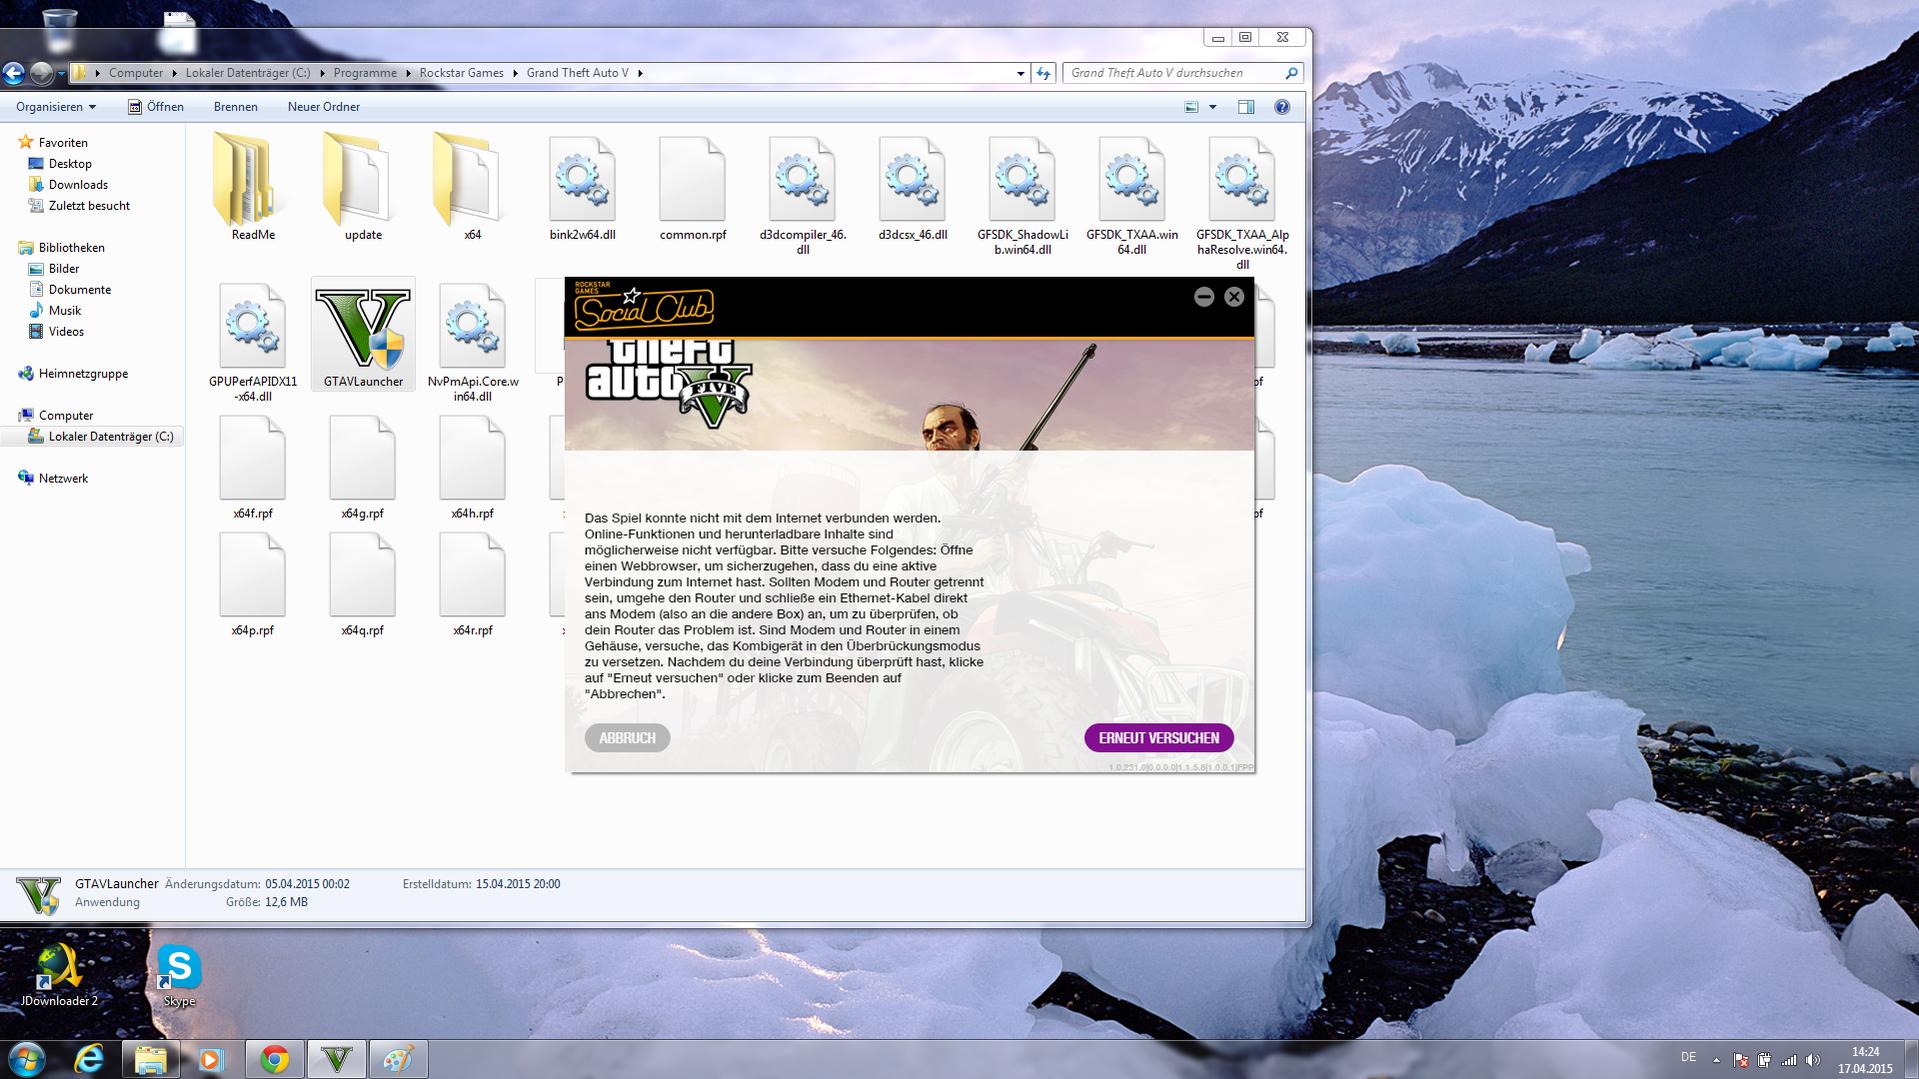This screenshot has height=1079, width=1919.
Task: Open the Organisieren dropdown menu
Action: tap(56, 107)
